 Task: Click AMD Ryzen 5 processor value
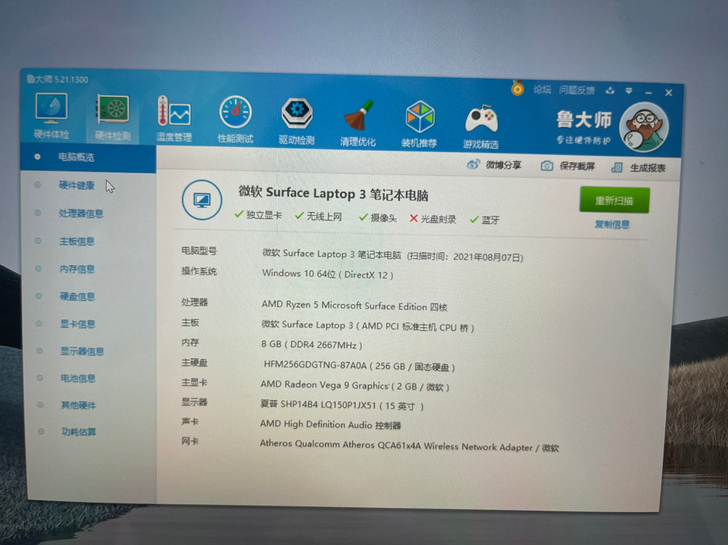click(x=354, y=305)
